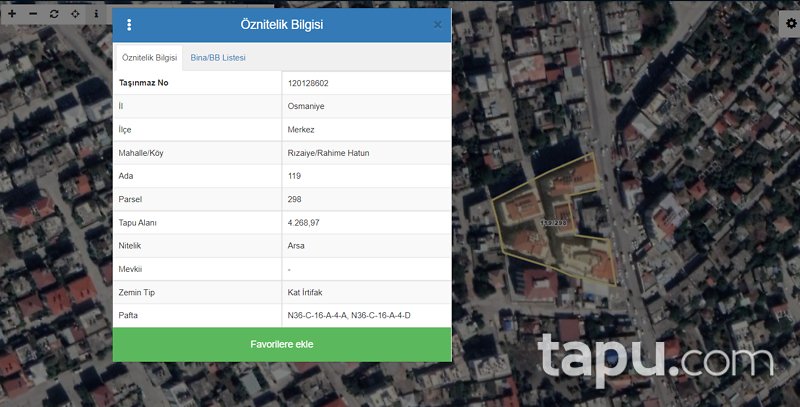The image size is (800, 407).
Task: Open map settings with the gear icon
Action: point(791,23)
